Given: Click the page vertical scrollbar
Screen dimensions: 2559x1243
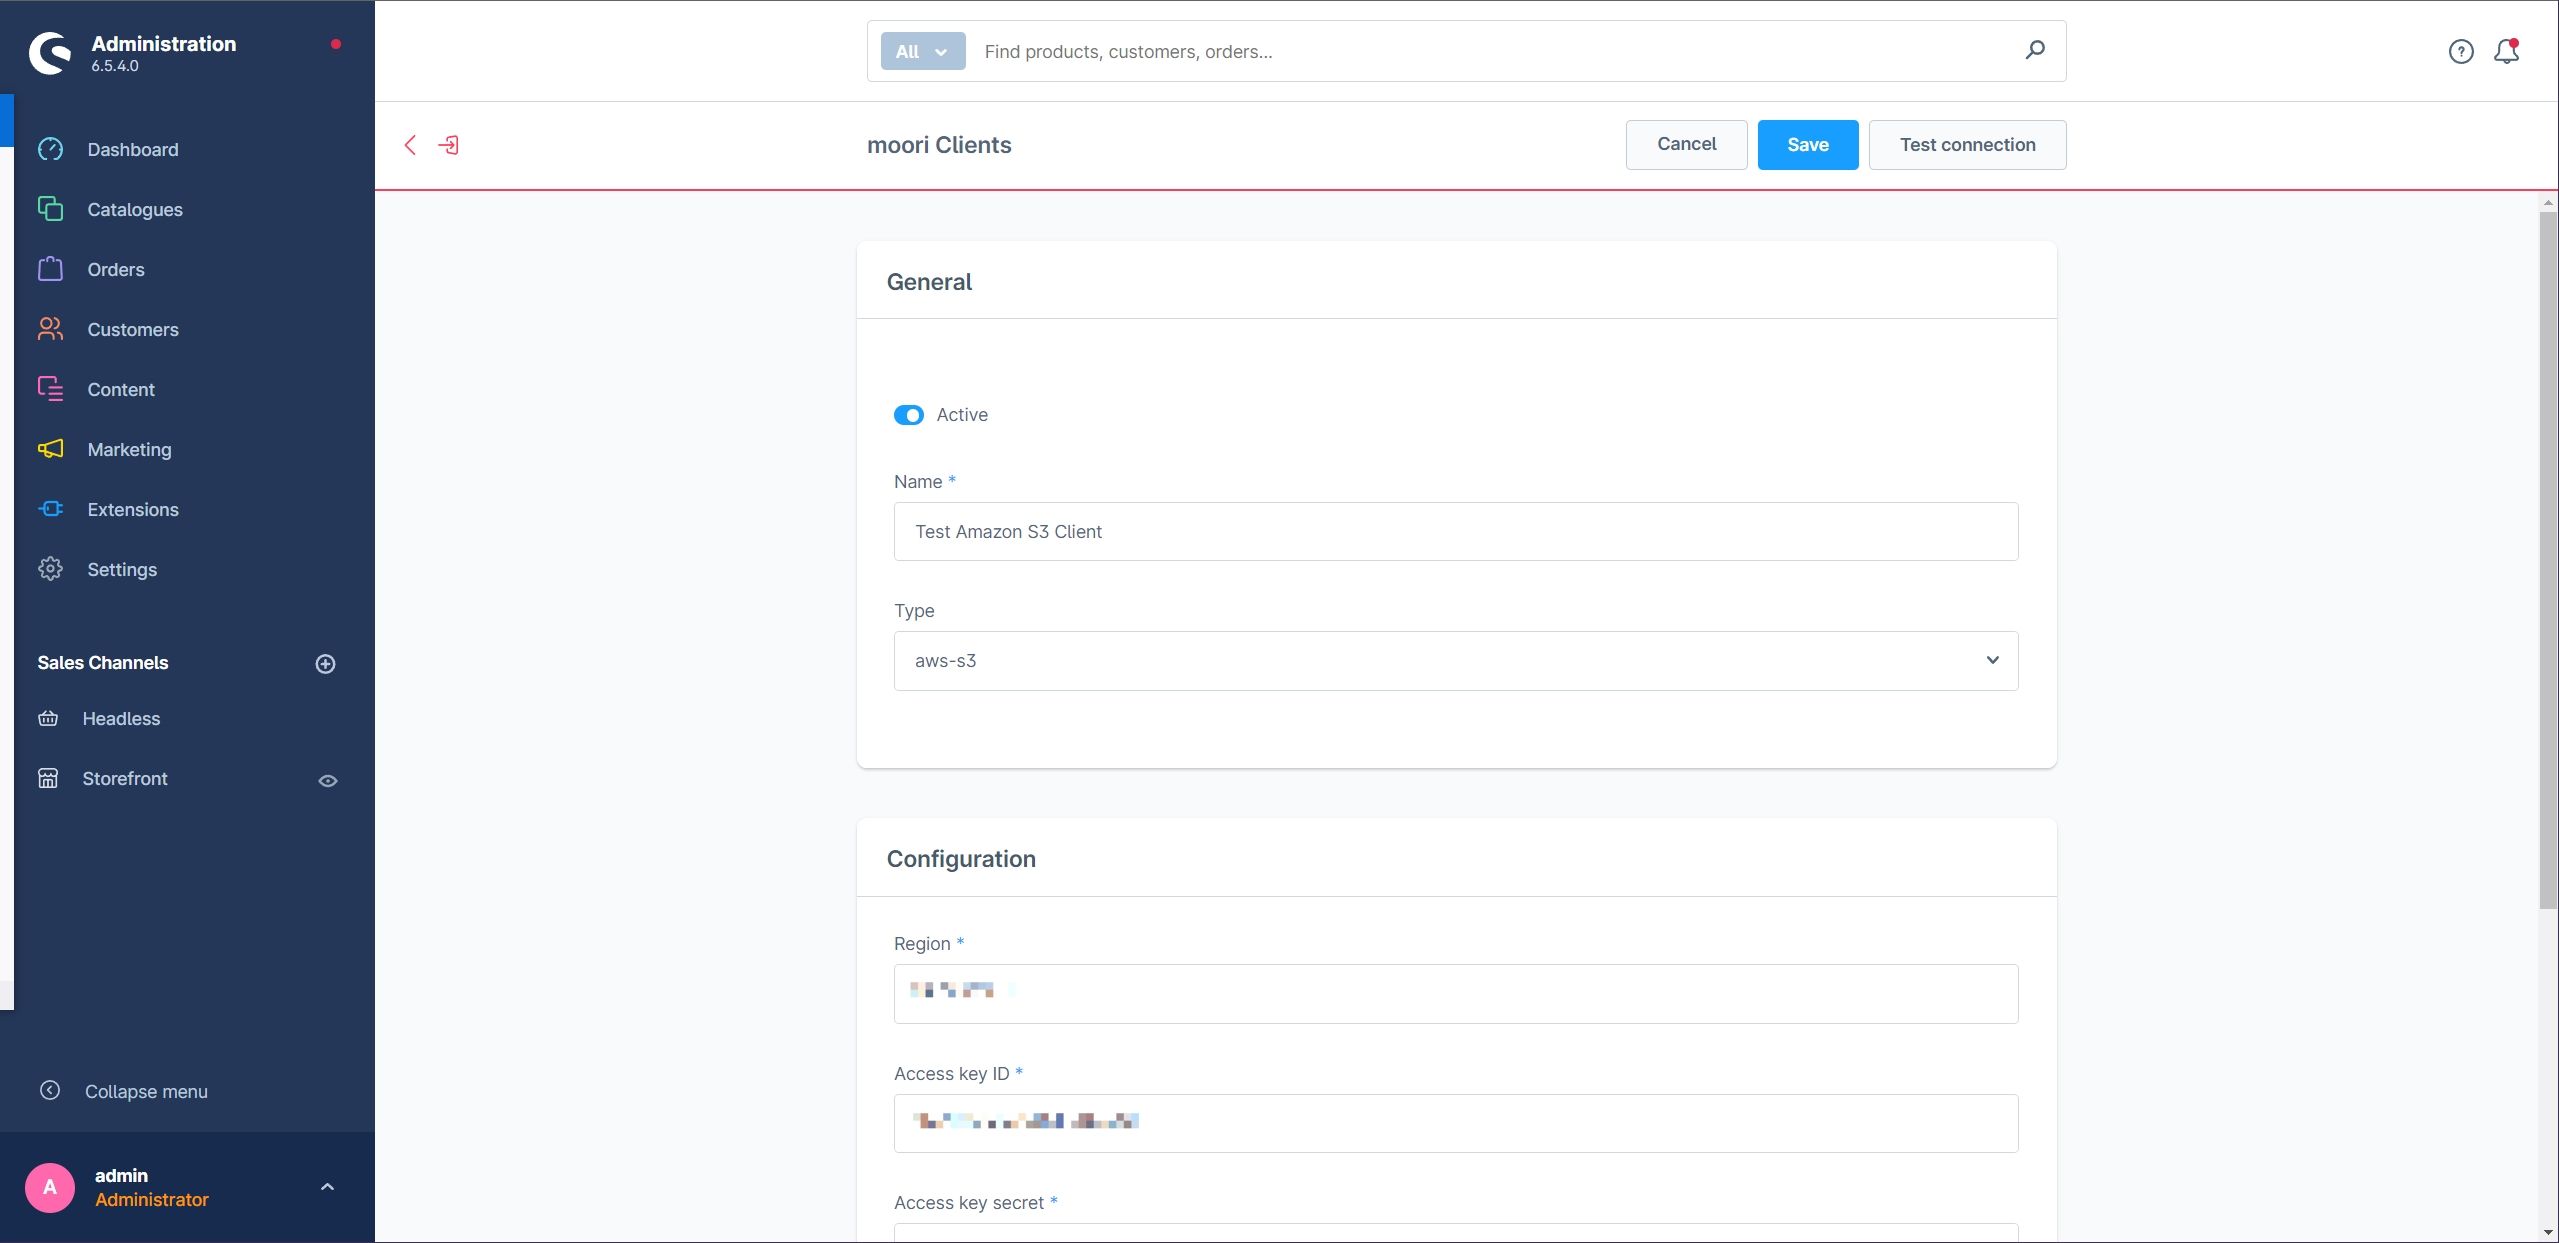Looking at the screenshot, I should pyautogui.click(x=2547, y=560).
